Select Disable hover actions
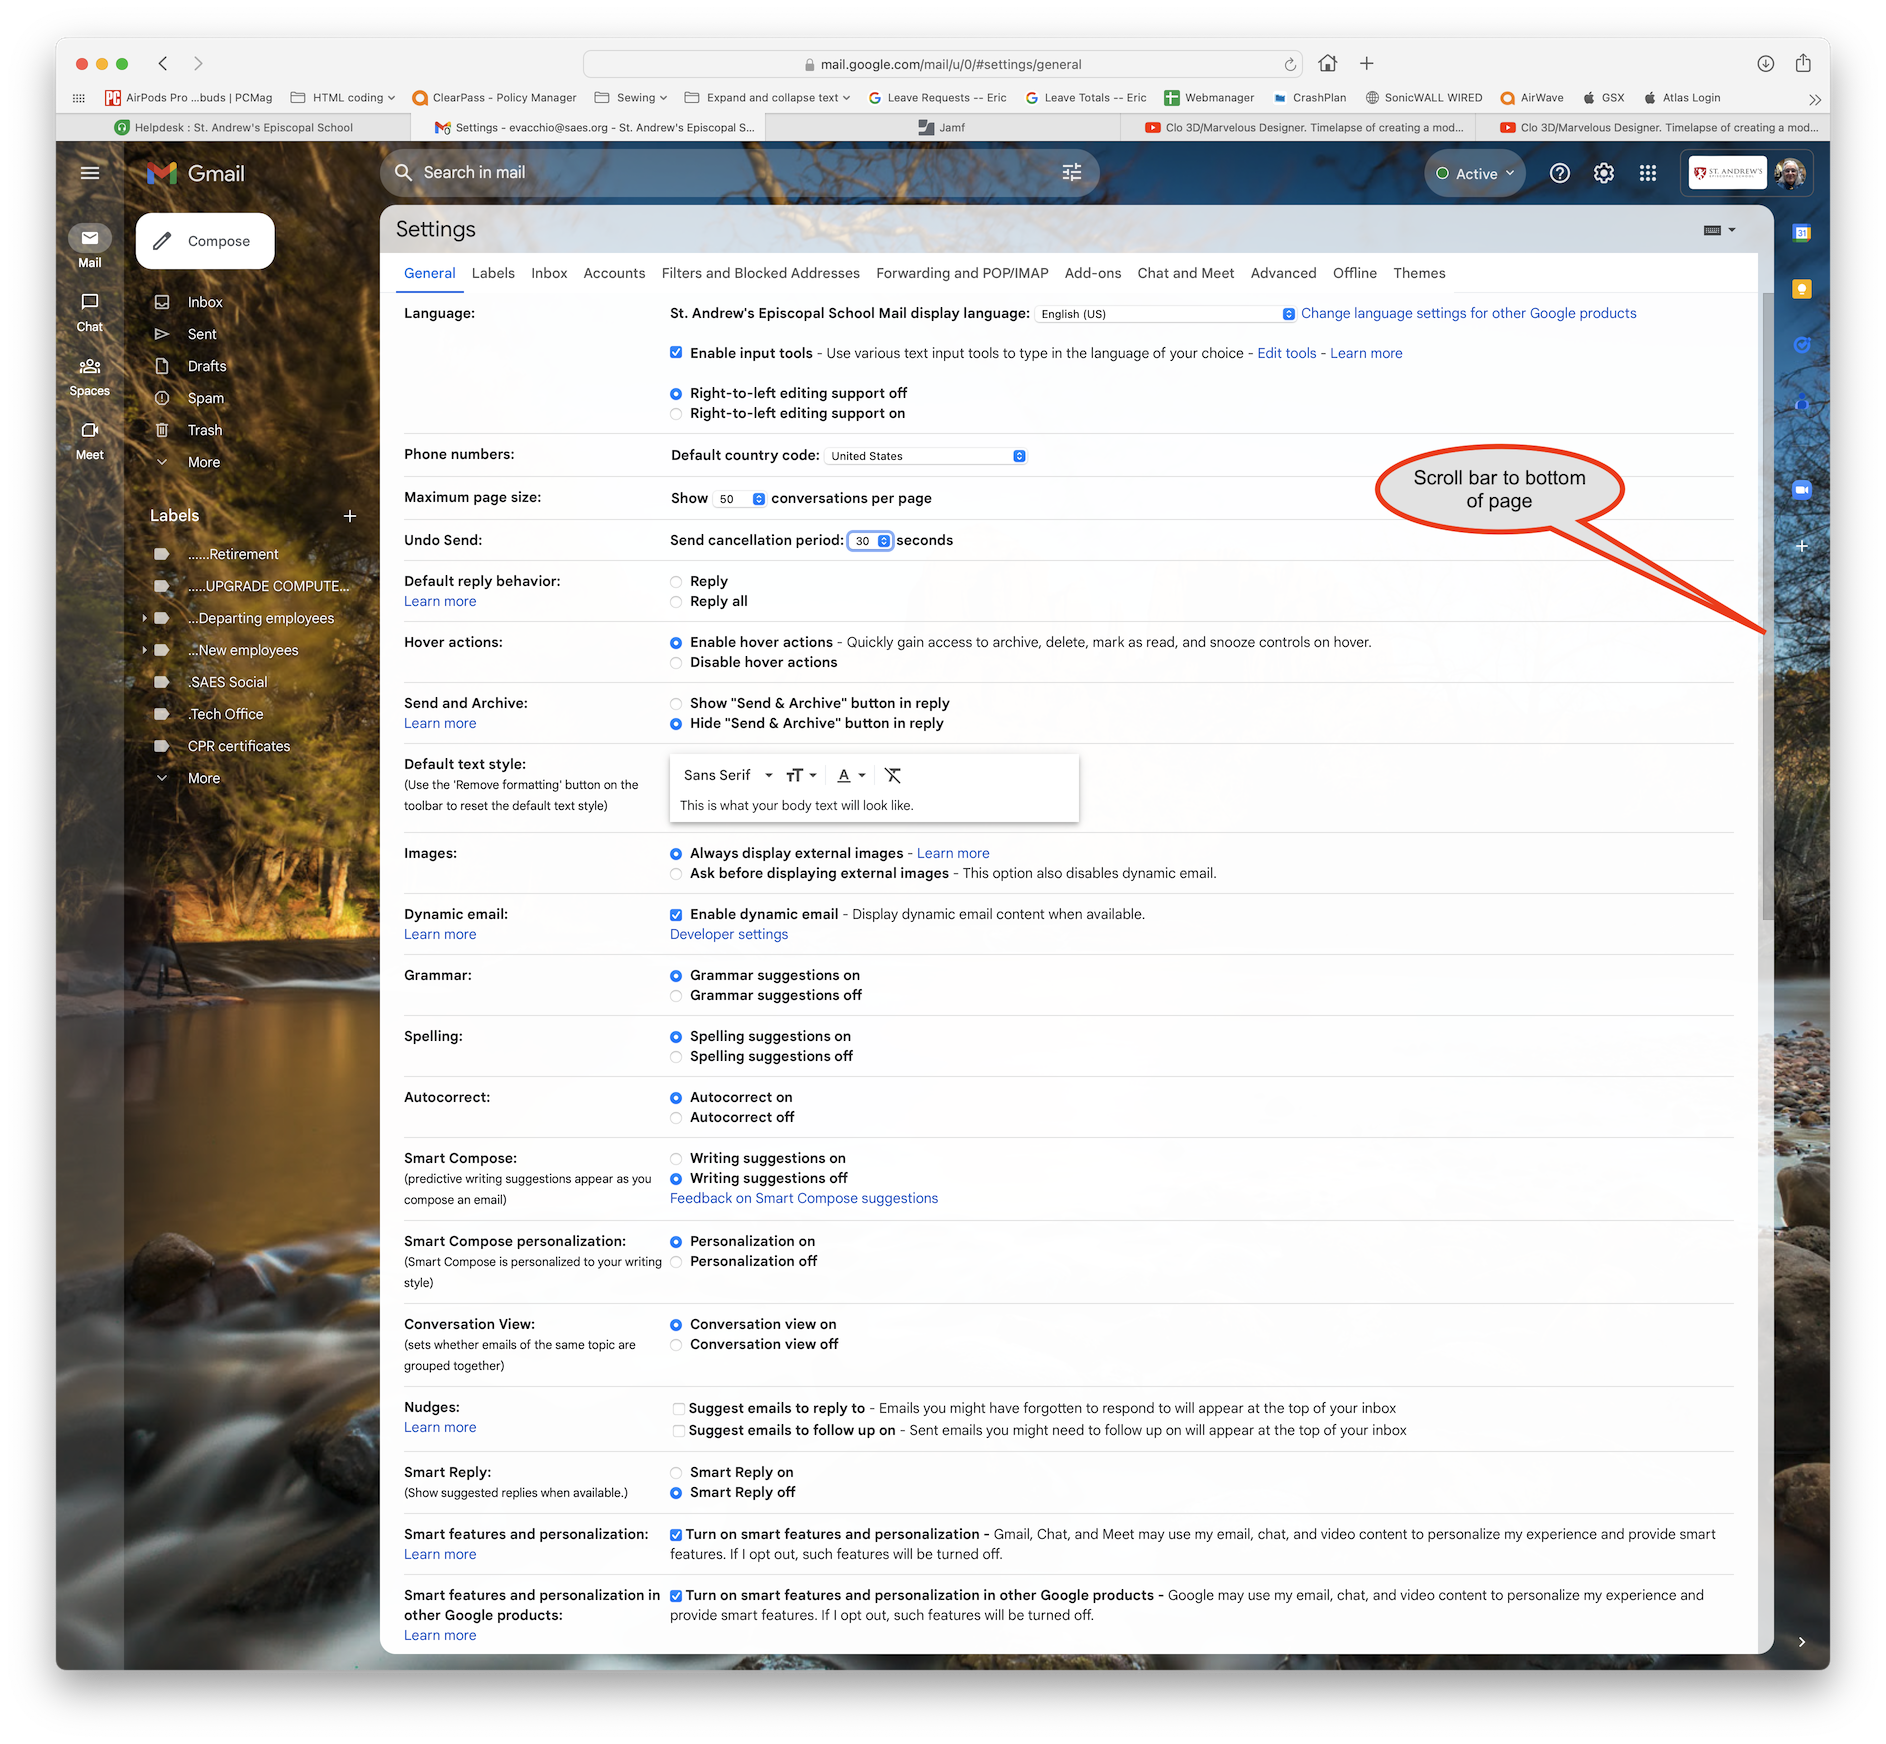 [x=676, y=663]
